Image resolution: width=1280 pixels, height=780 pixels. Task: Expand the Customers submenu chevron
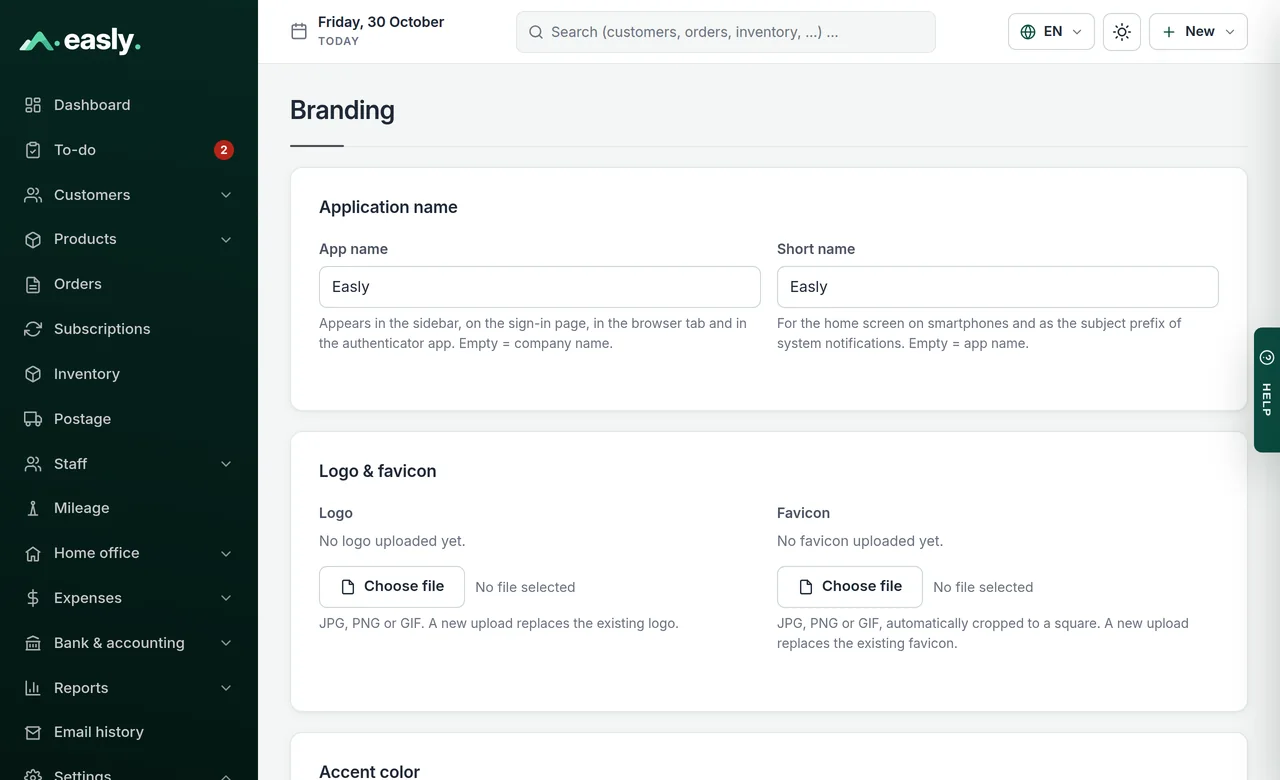coord(226,195)
